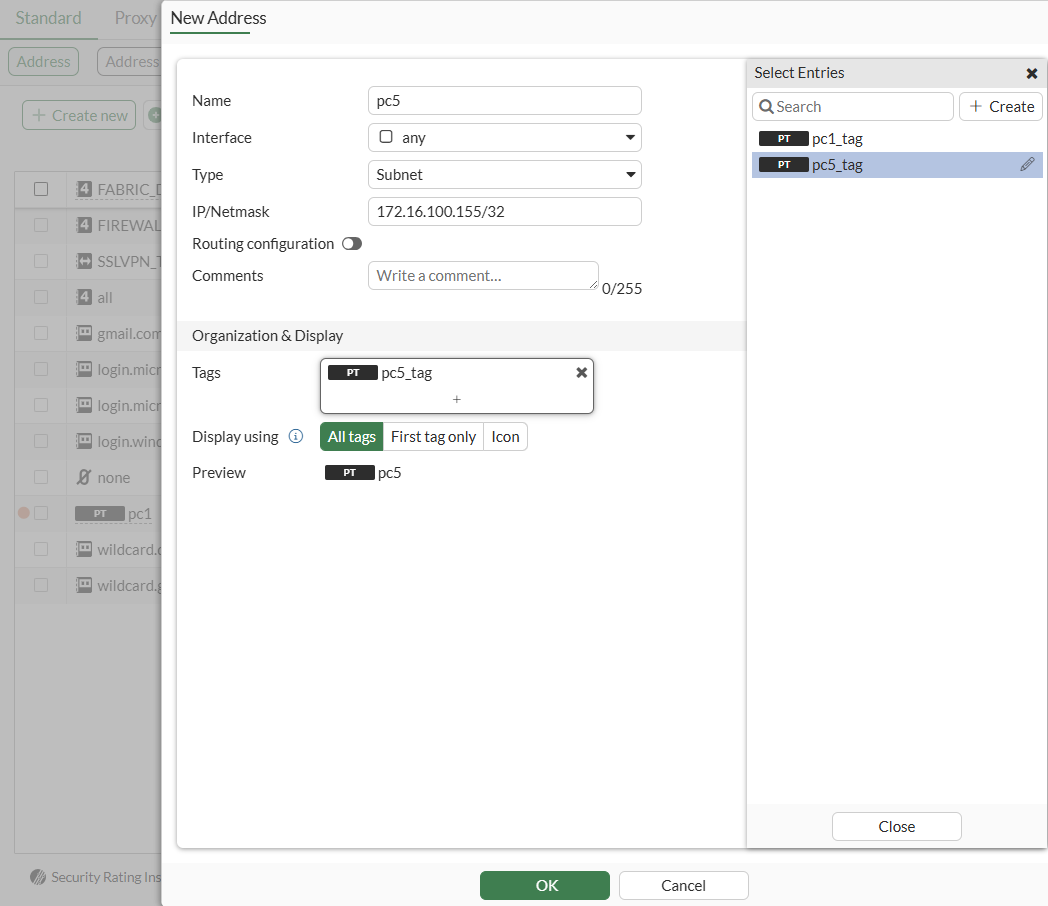The height and width of the screenshot is (906, 1048).
Task: Remove pc5_tag from Tags field
Action: tap(581, 372)
